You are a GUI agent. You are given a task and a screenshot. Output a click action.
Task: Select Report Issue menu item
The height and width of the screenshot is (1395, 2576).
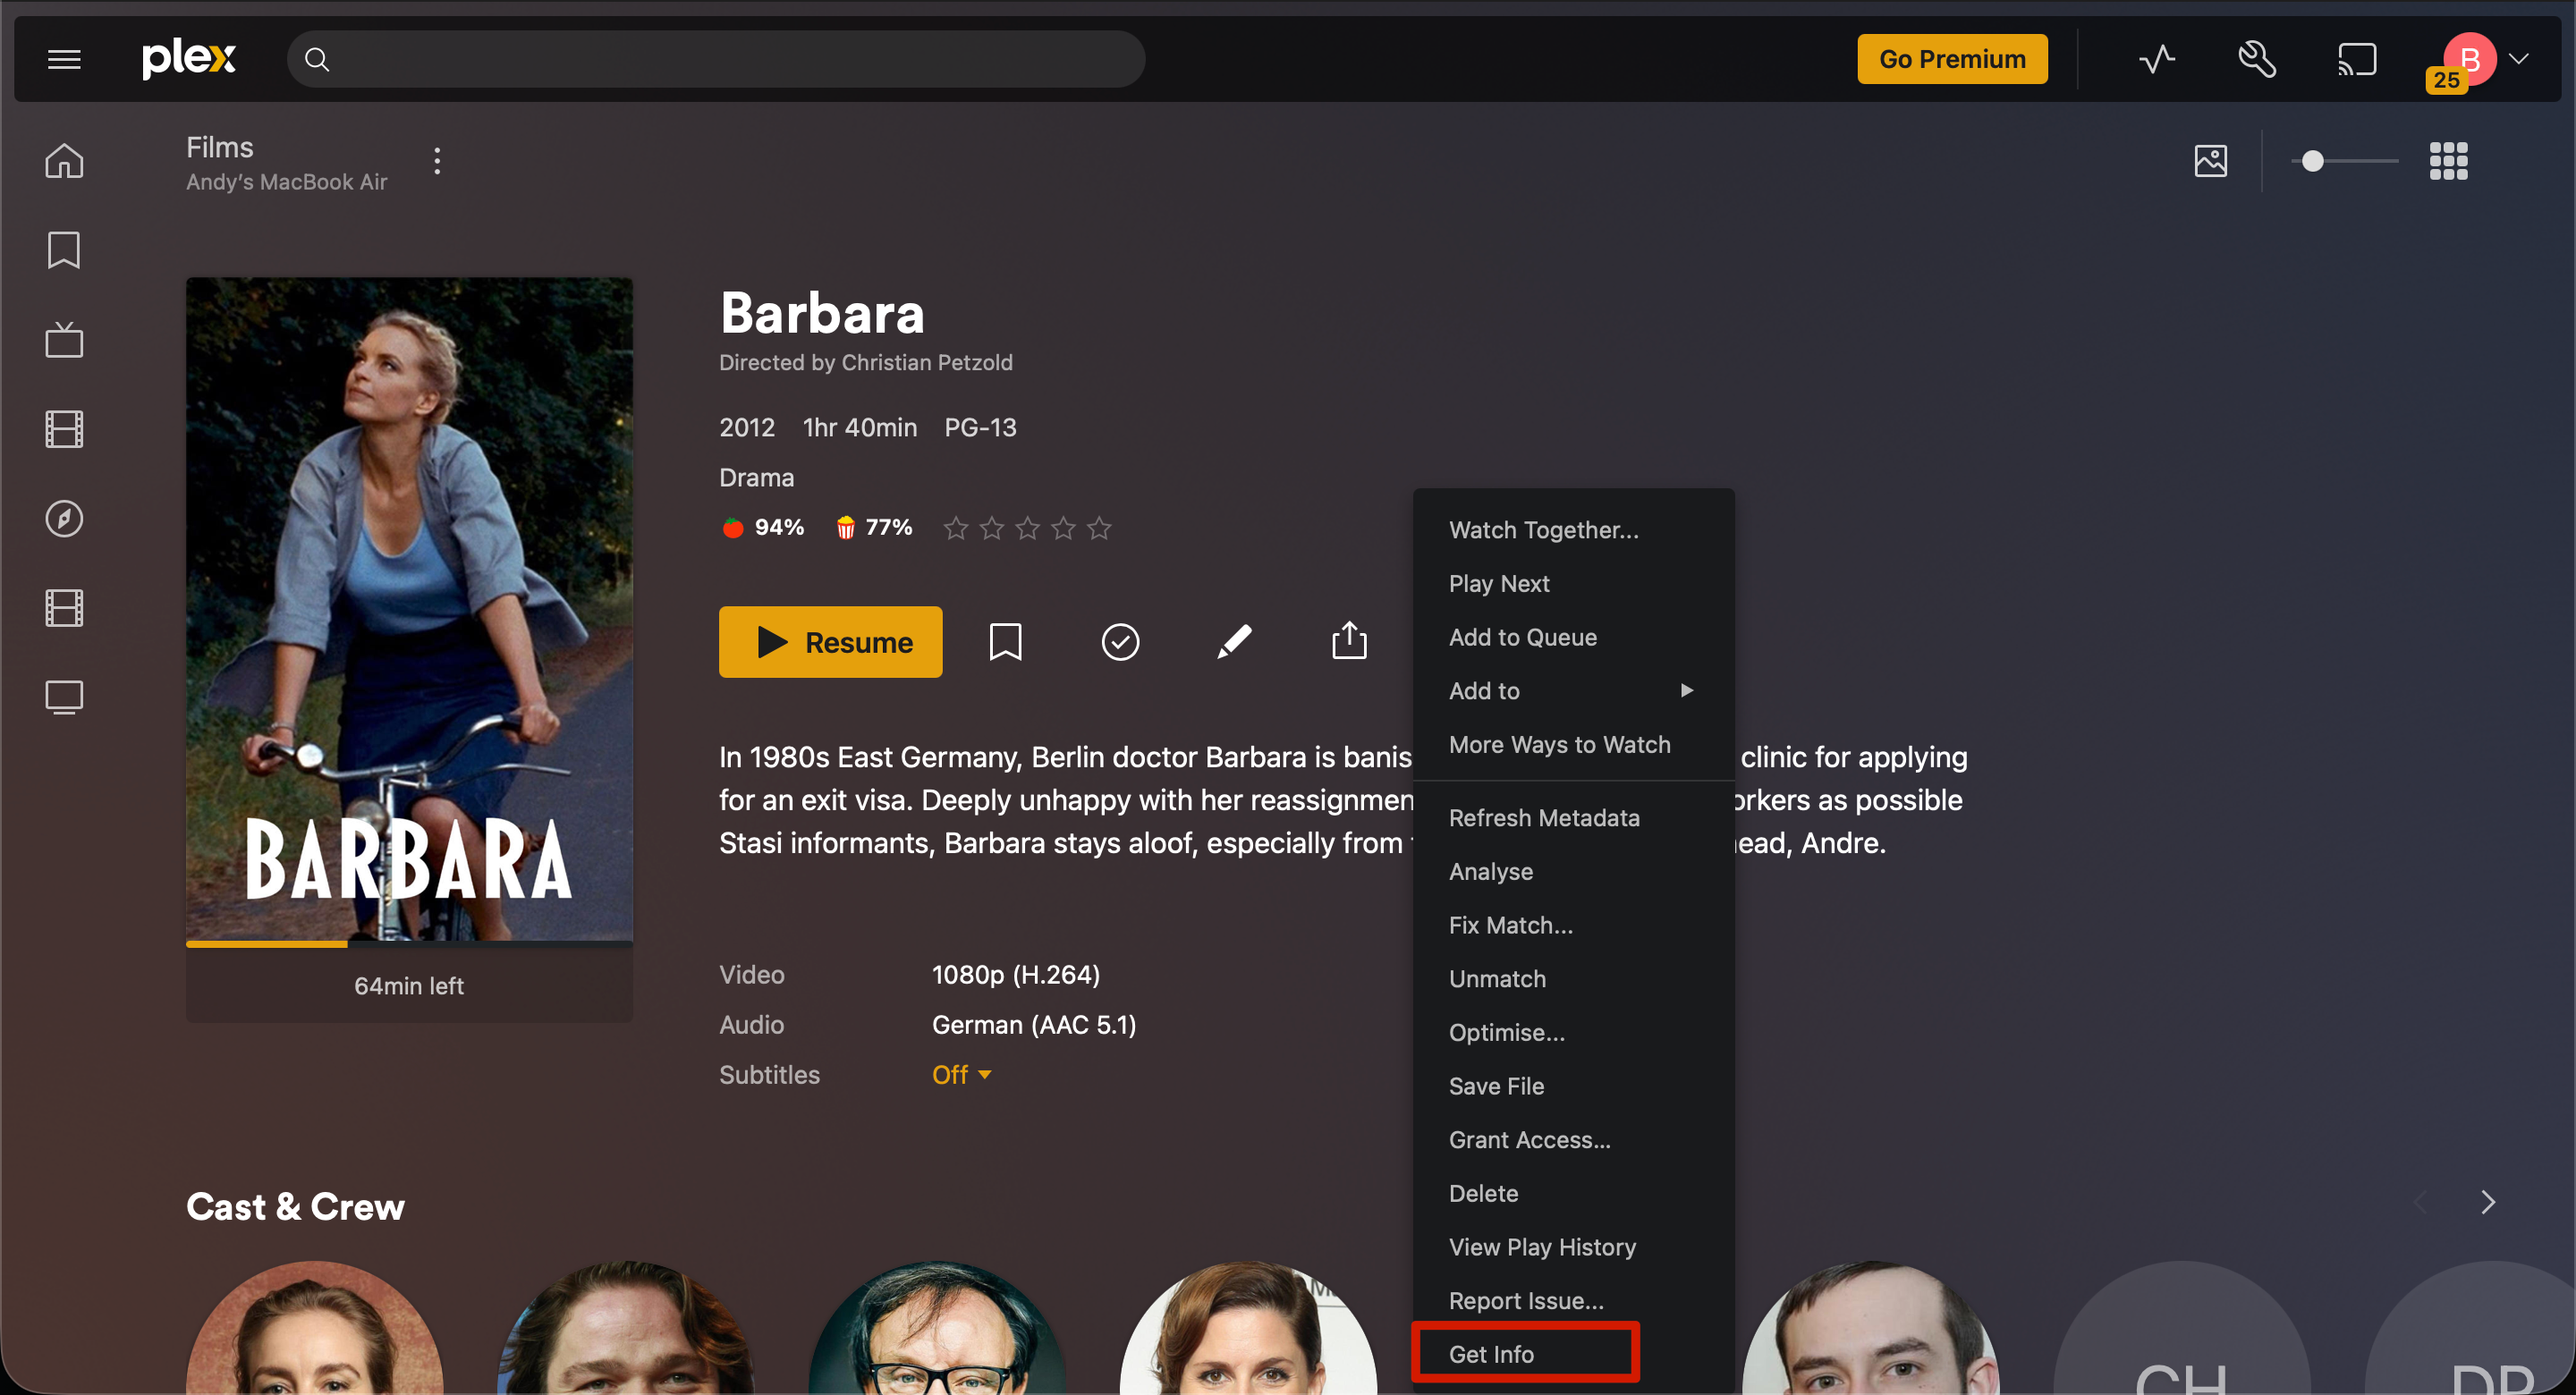point(1573,1301)
